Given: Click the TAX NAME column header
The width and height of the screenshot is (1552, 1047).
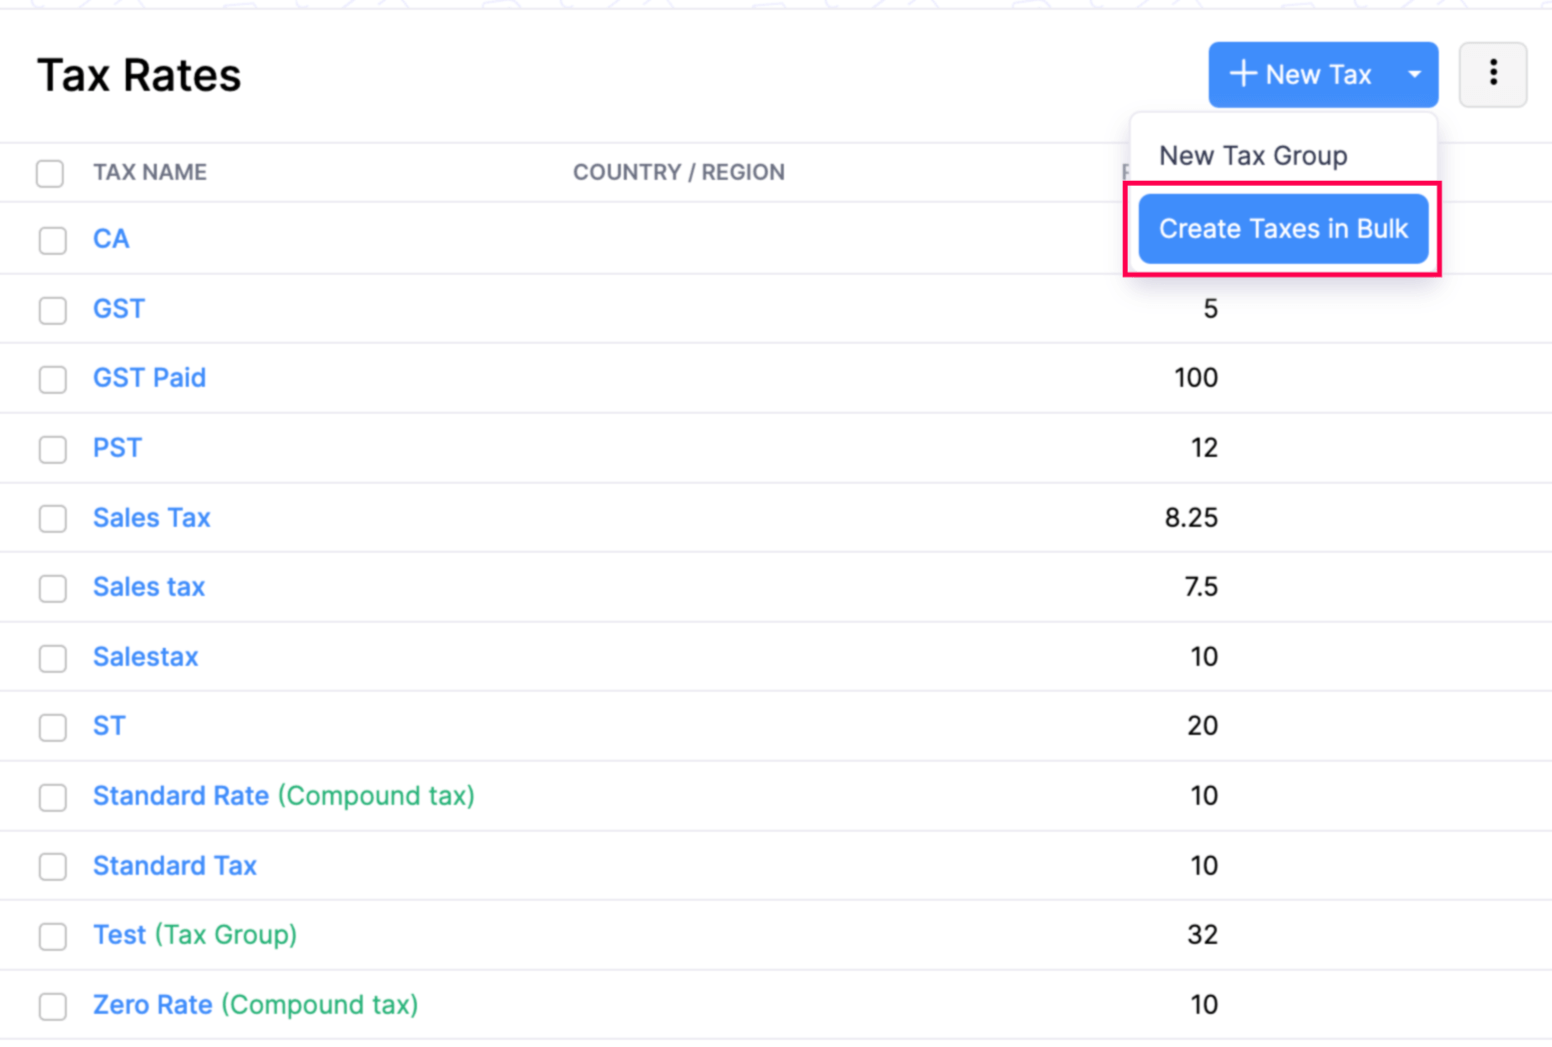Looking at the screenshot, I should click(x=150, y=172).
